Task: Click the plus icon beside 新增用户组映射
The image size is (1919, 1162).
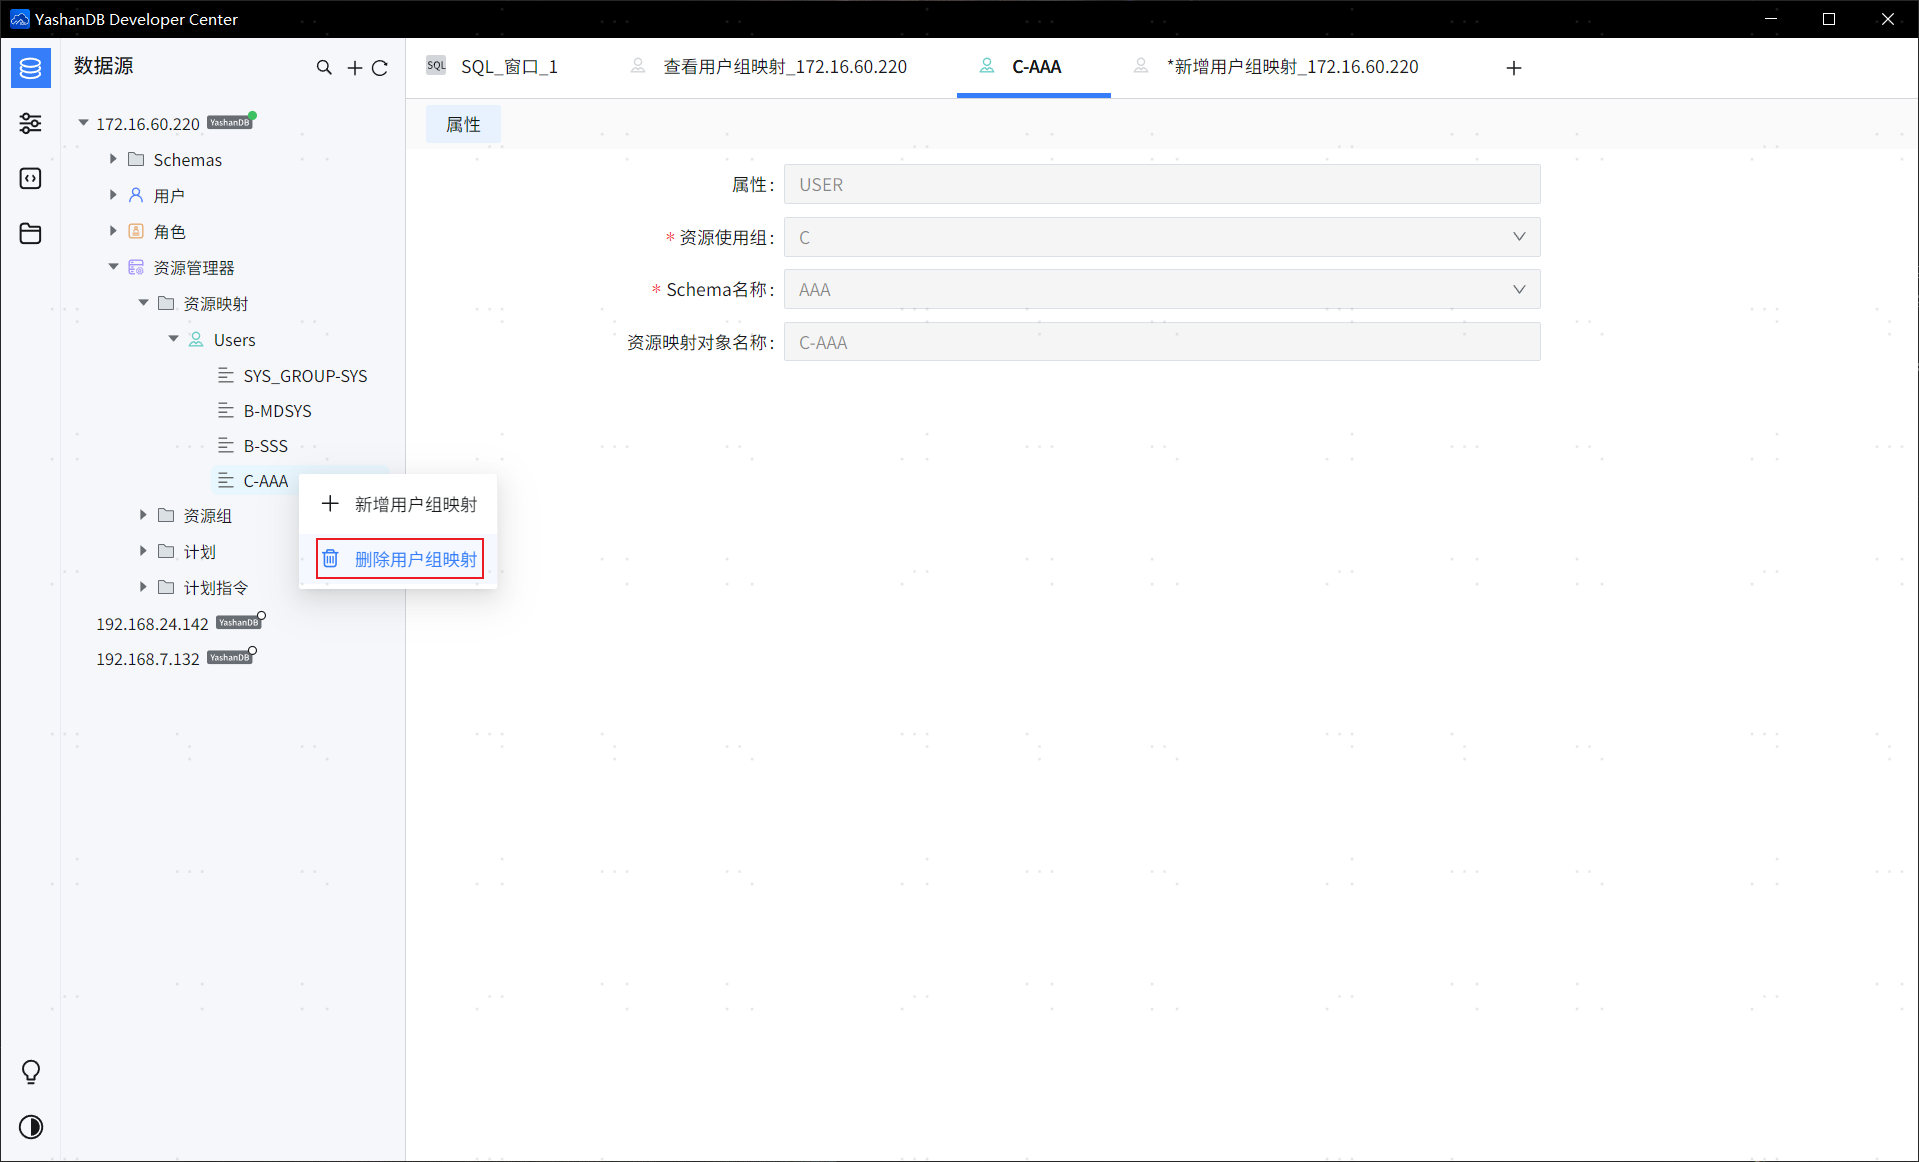Action: 331,503
